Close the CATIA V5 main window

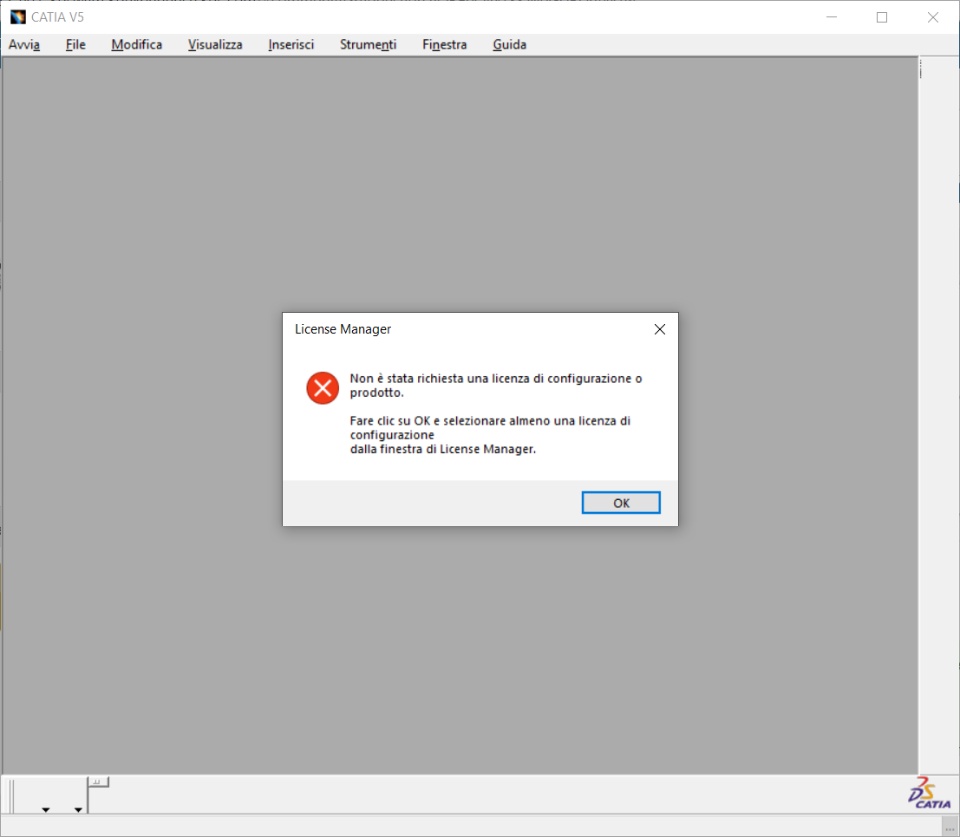(x=932, y=17)
